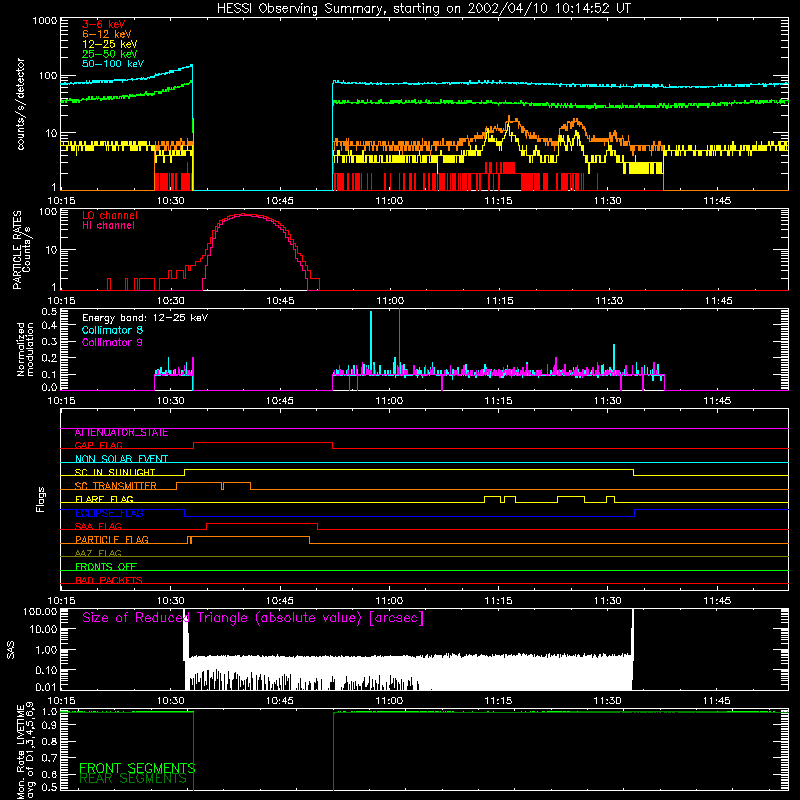Click the 10:30 time label under the SAS panel
Screen dimensions: 800x800
[170, 701]
